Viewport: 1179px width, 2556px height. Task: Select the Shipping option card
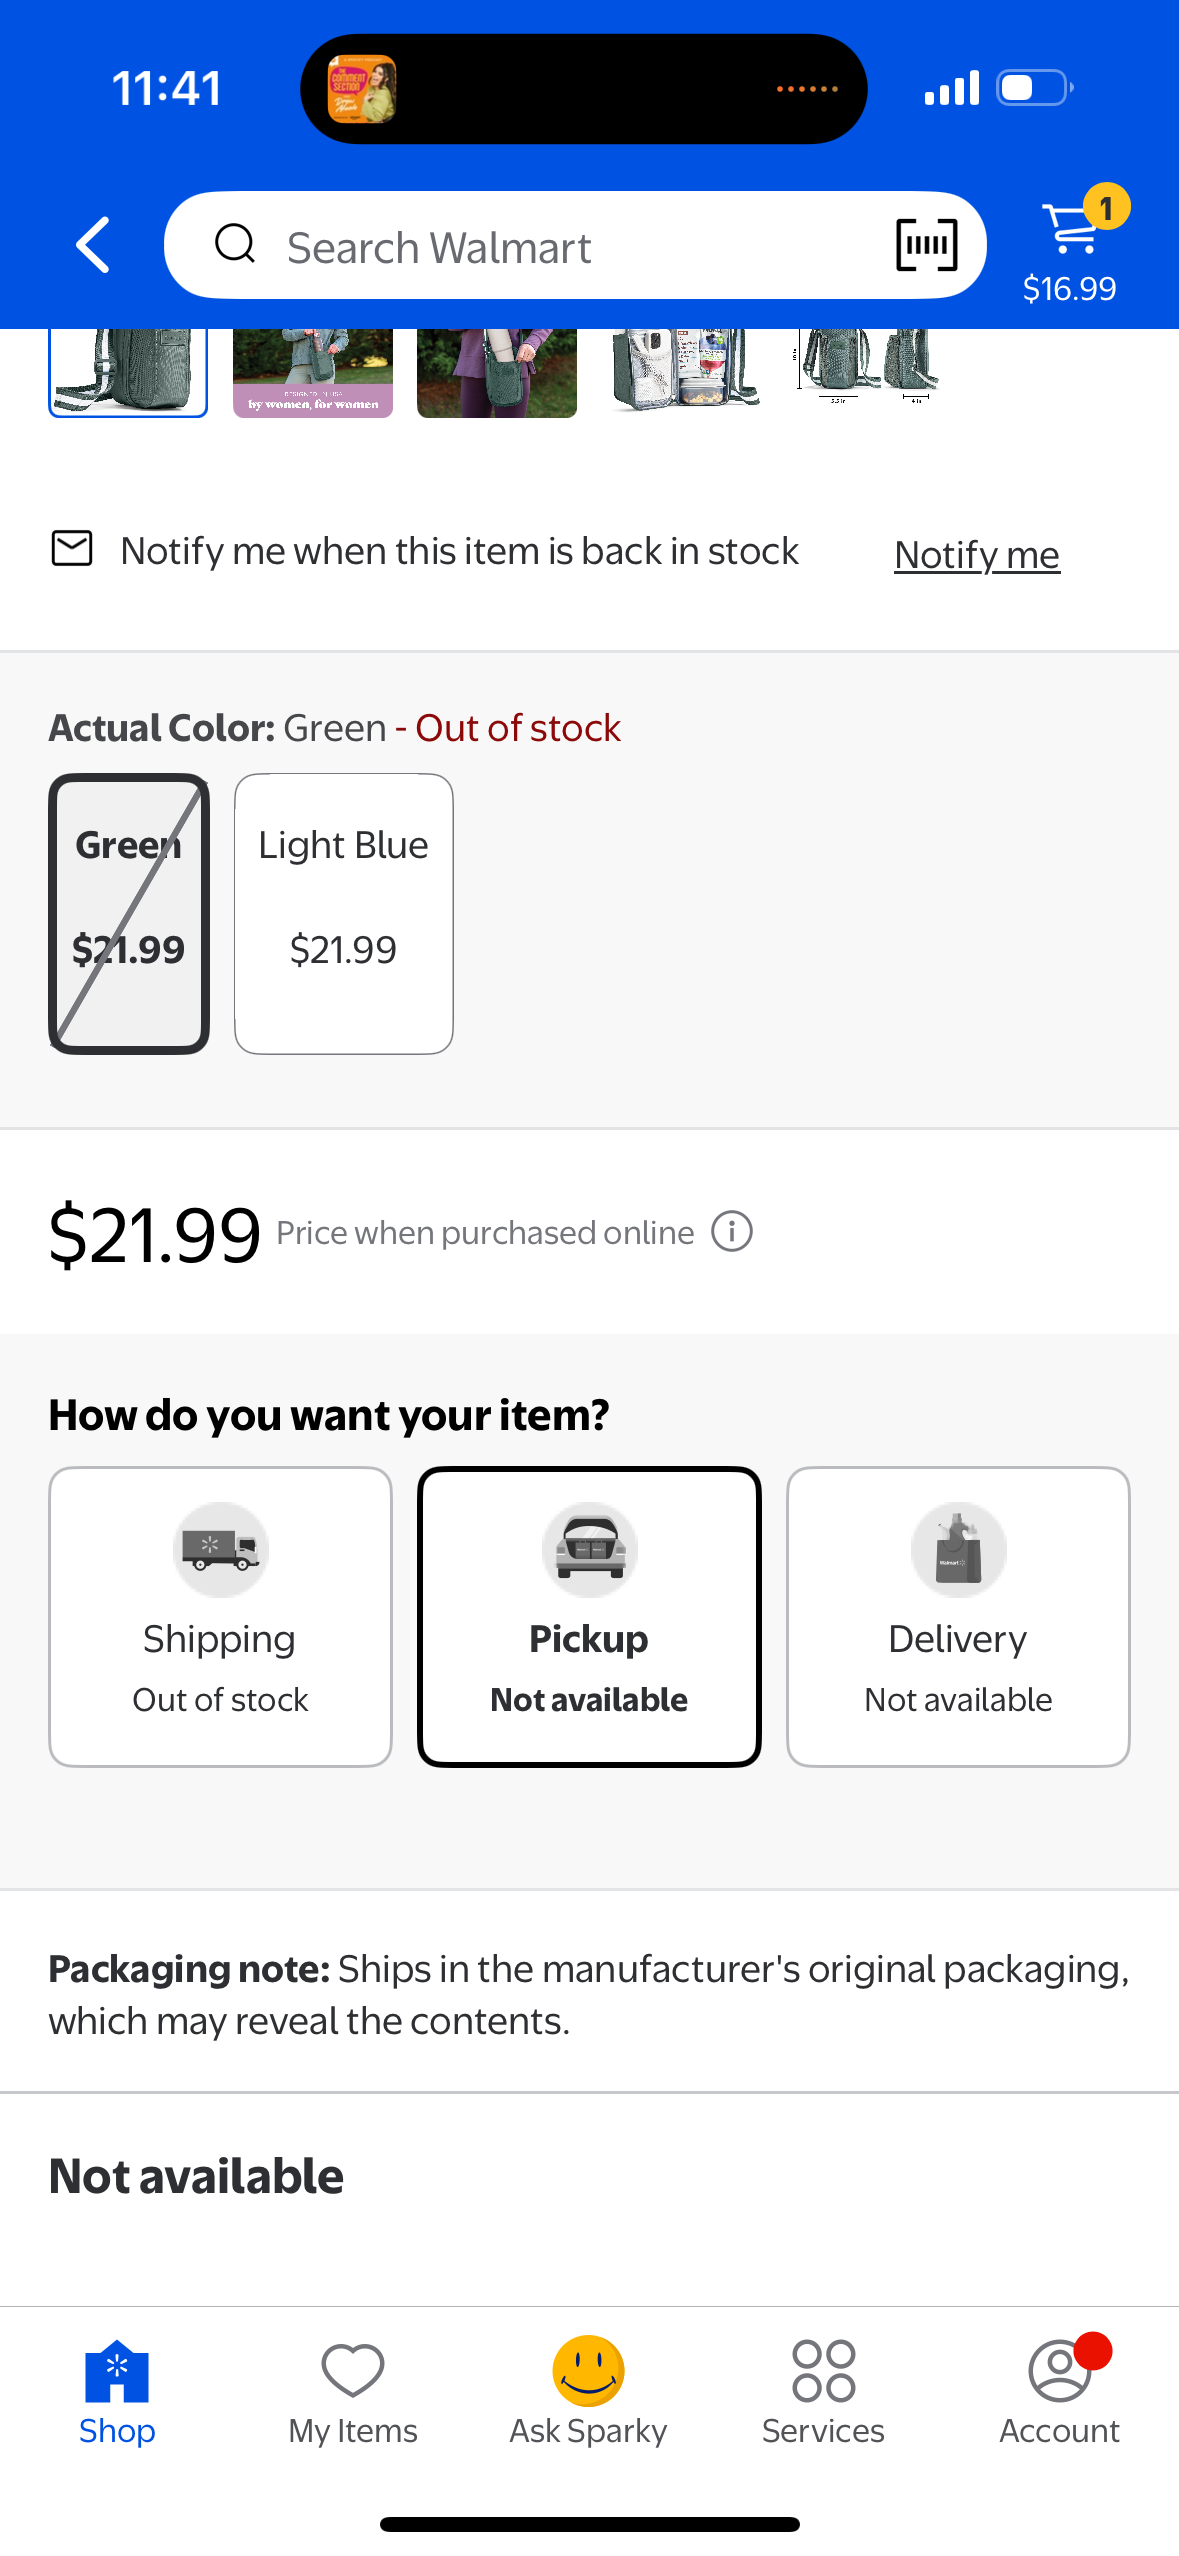pos(220,1616)
